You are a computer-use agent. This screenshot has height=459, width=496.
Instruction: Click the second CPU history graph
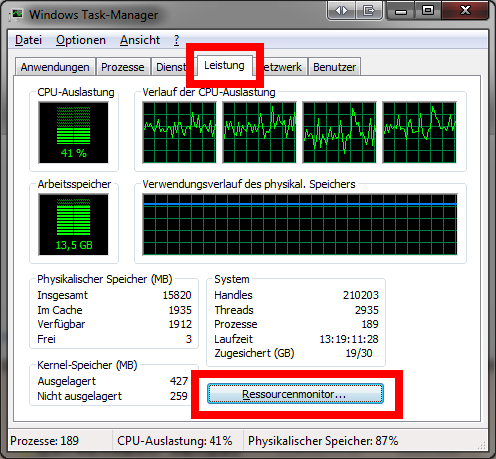tap(259, 133)
